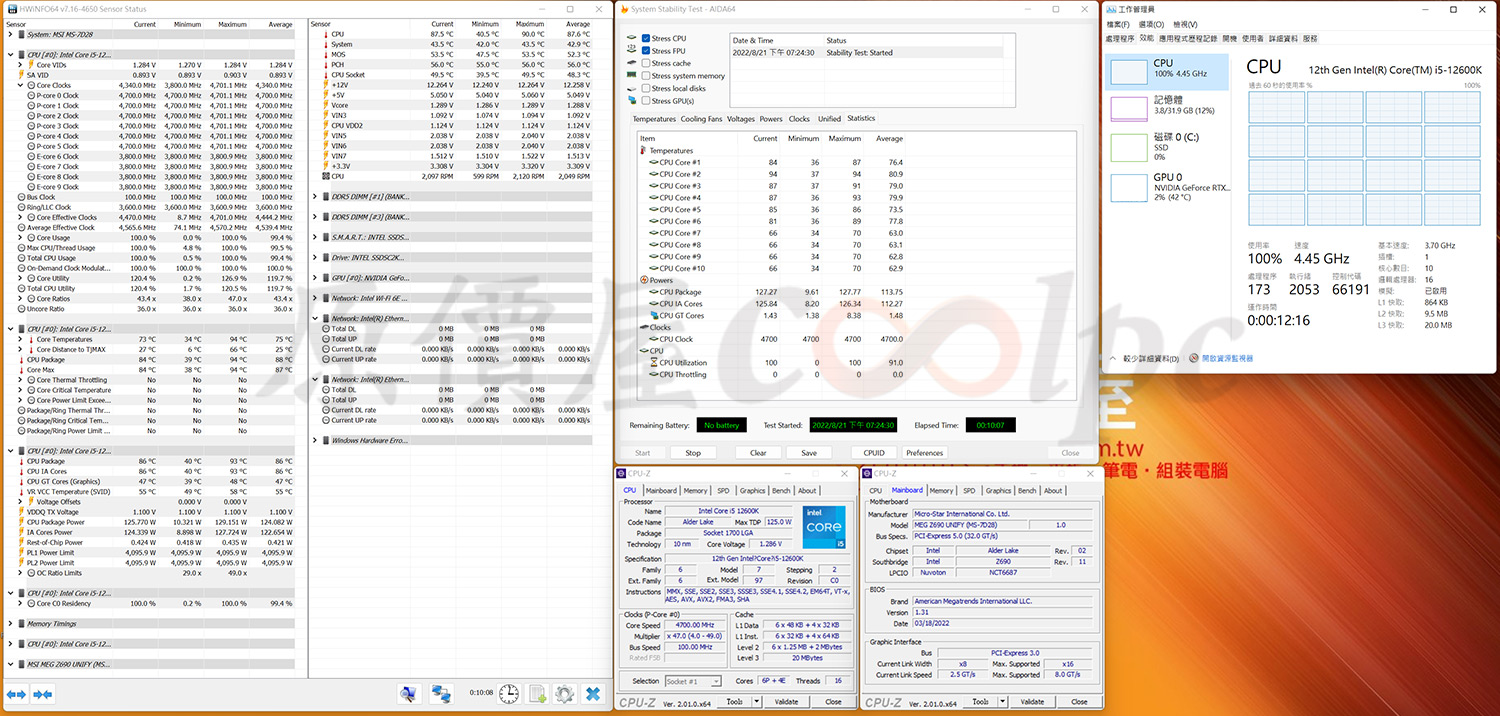The image size is (1500, 716).
Task: Click Task Manager title bar icon
Action: (1111, 8)
